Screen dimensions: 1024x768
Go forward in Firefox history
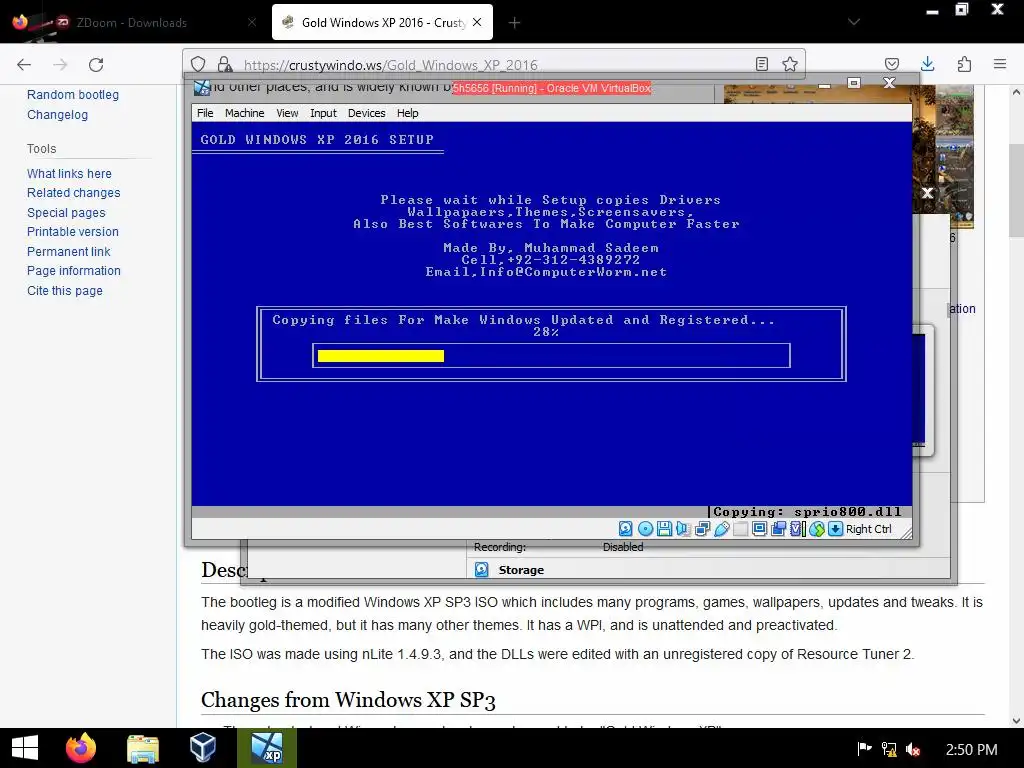(x=60, y=64)
